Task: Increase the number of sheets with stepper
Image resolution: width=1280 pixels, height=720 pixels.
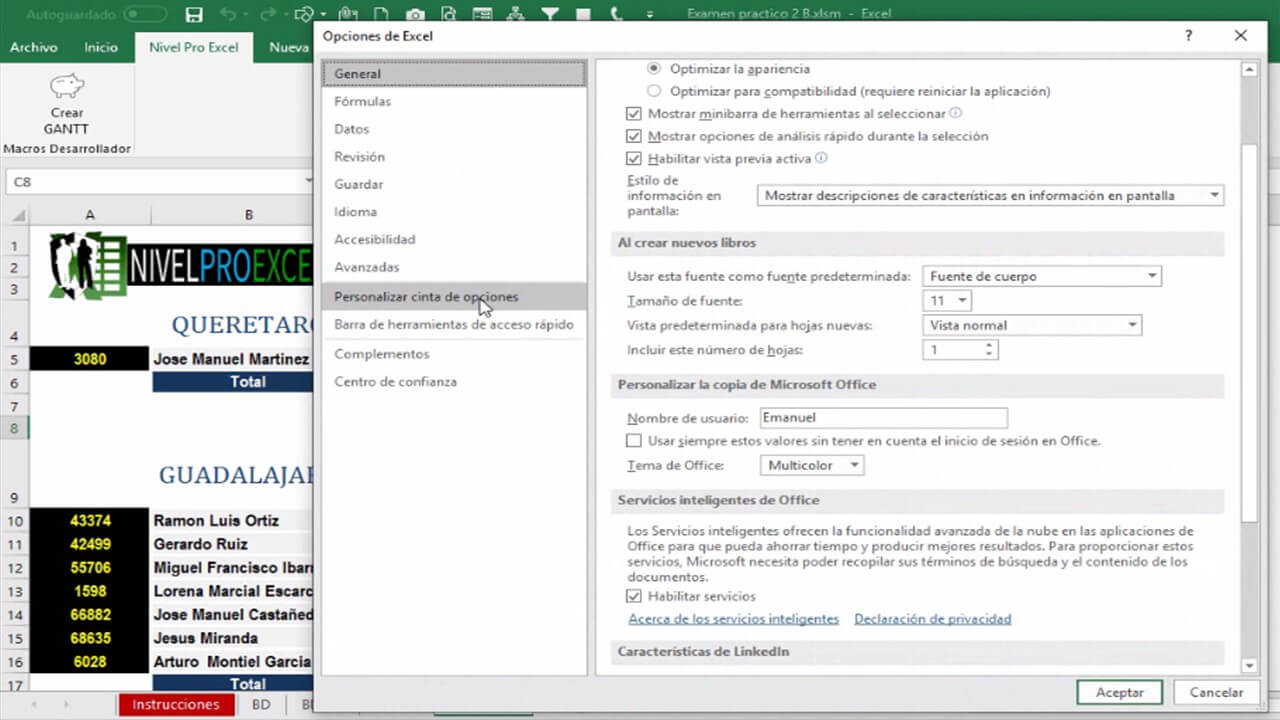Action: coord(989,346)
